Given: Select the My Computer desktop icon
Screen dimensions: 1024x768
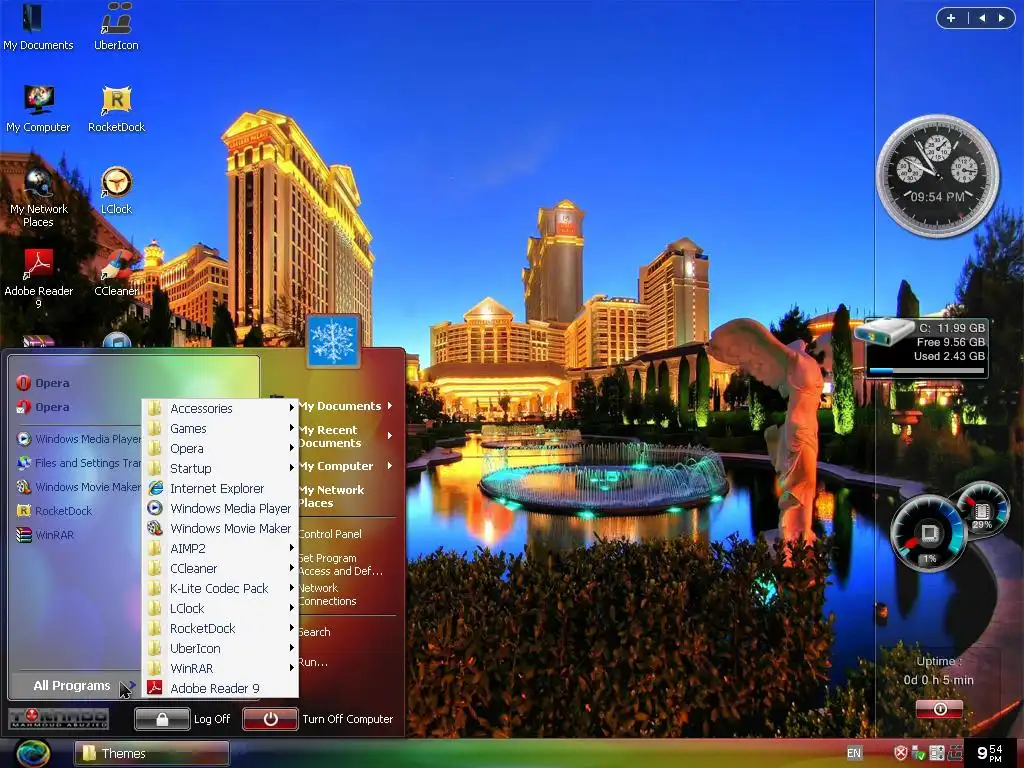Looking at the screenshot, I should 38,108.
